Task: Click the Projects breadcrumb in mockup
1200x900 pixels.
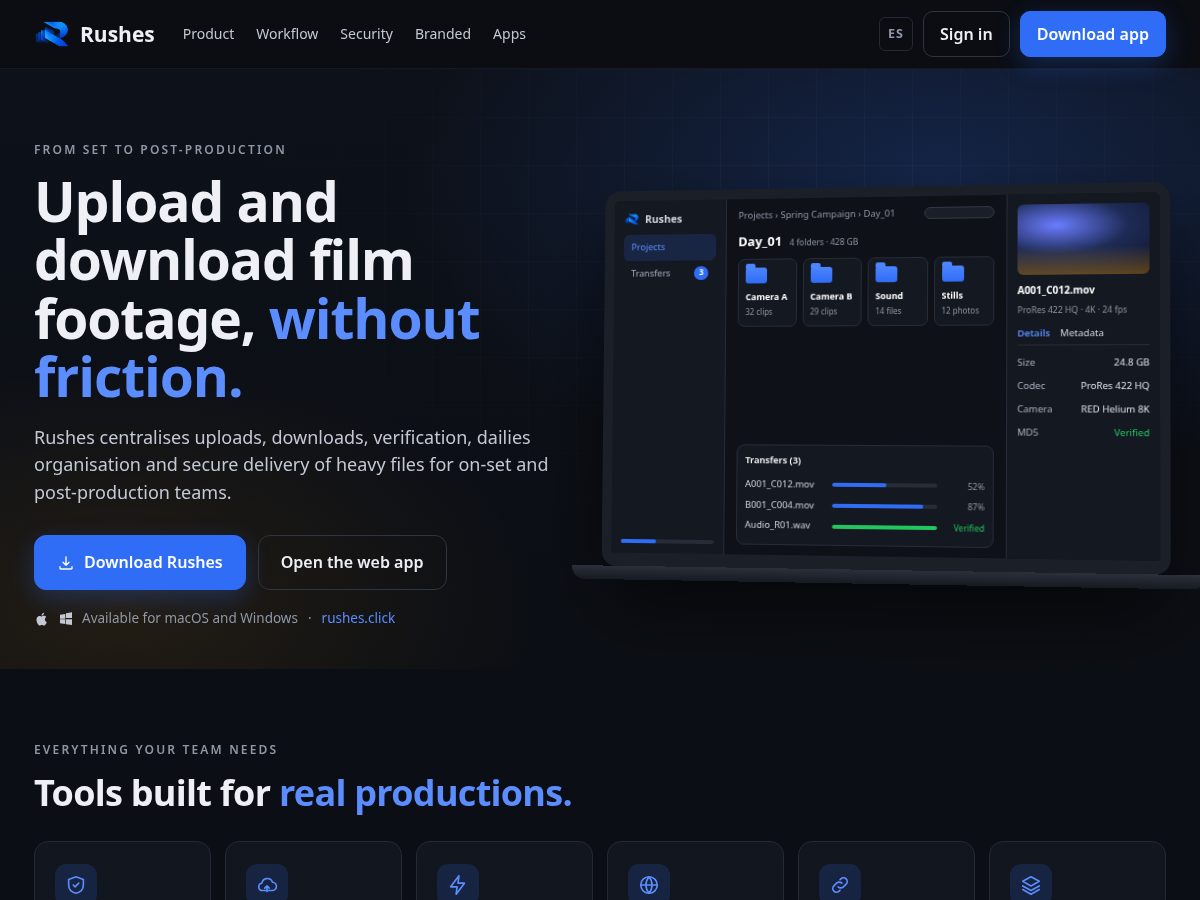Action: point(755,214)
